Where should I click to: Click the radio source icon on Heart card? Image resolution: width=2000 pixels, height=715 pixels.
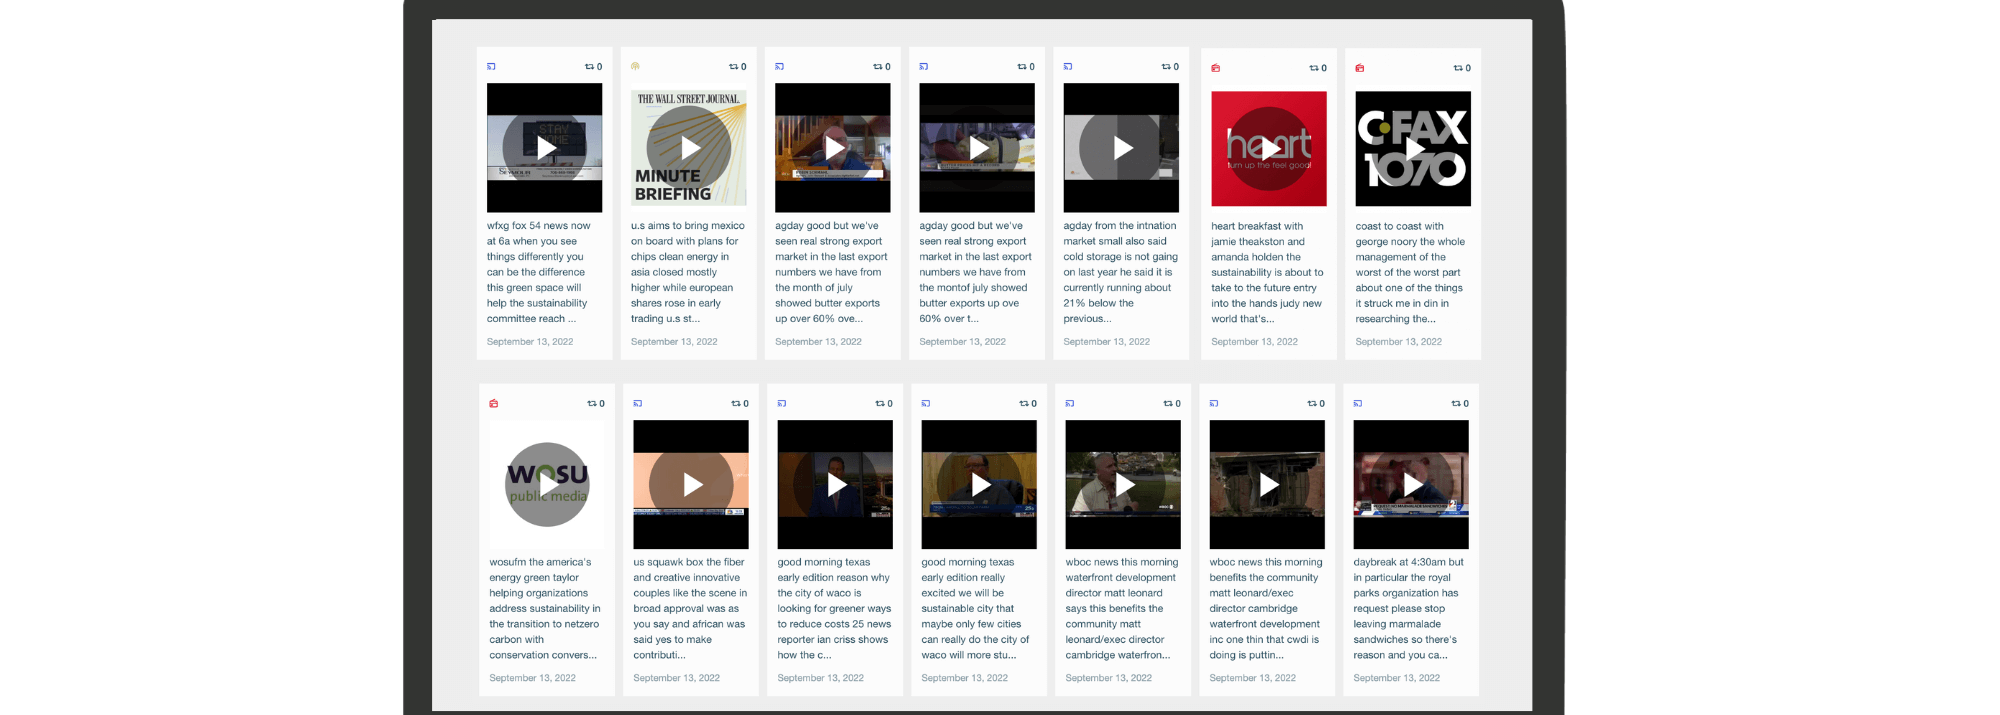(1216, 68)
